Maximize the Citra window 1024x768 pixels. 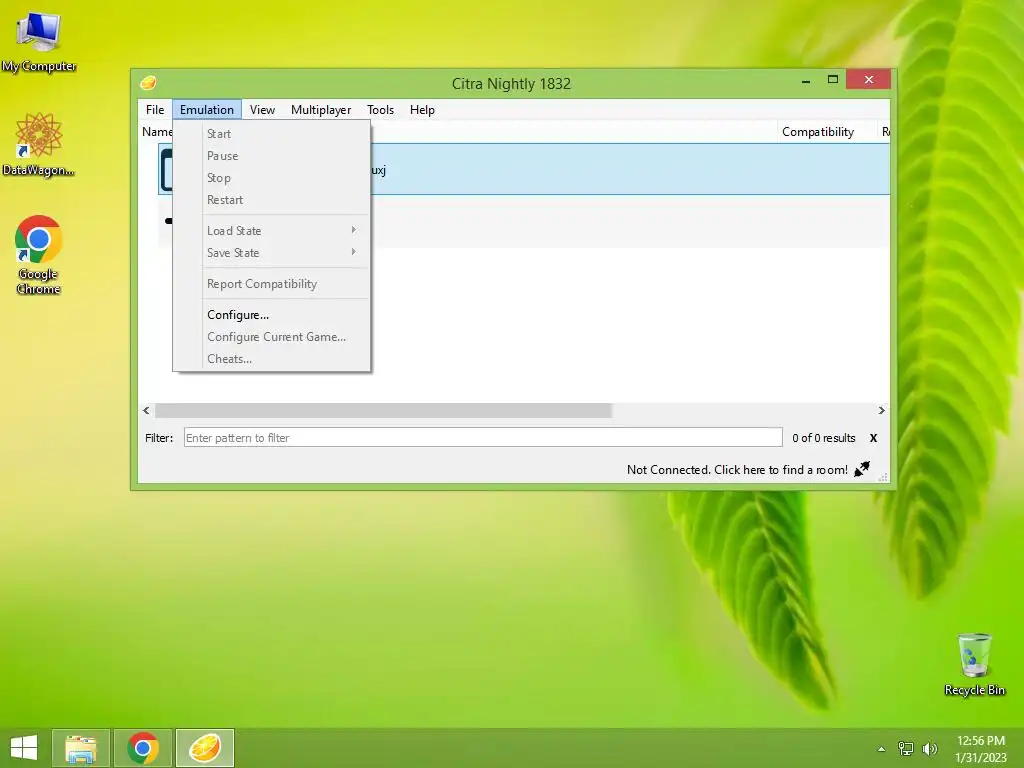click(x=833, y=80)
